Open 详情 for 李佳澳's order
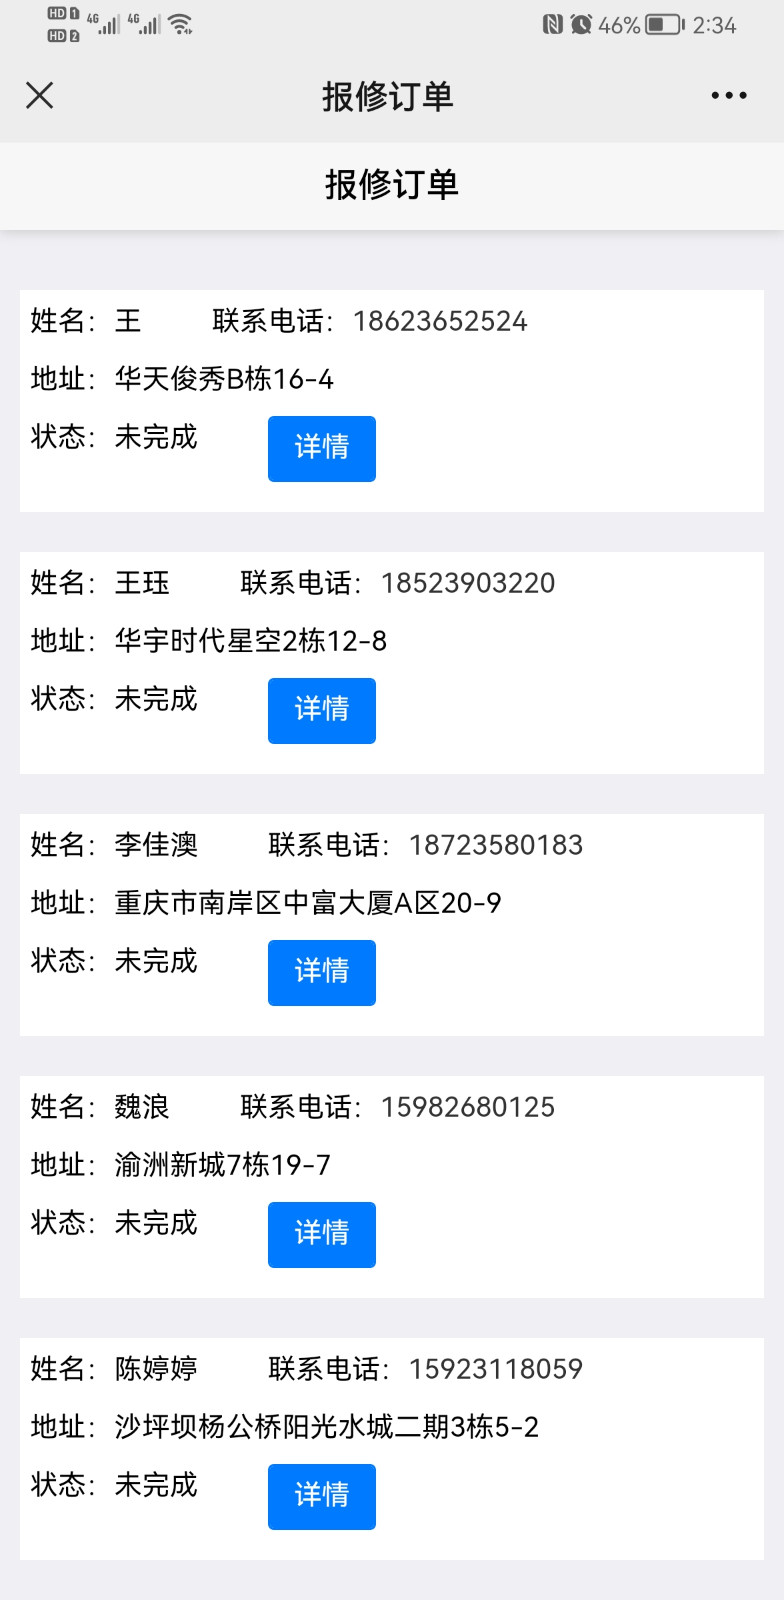 coord(322,973)
